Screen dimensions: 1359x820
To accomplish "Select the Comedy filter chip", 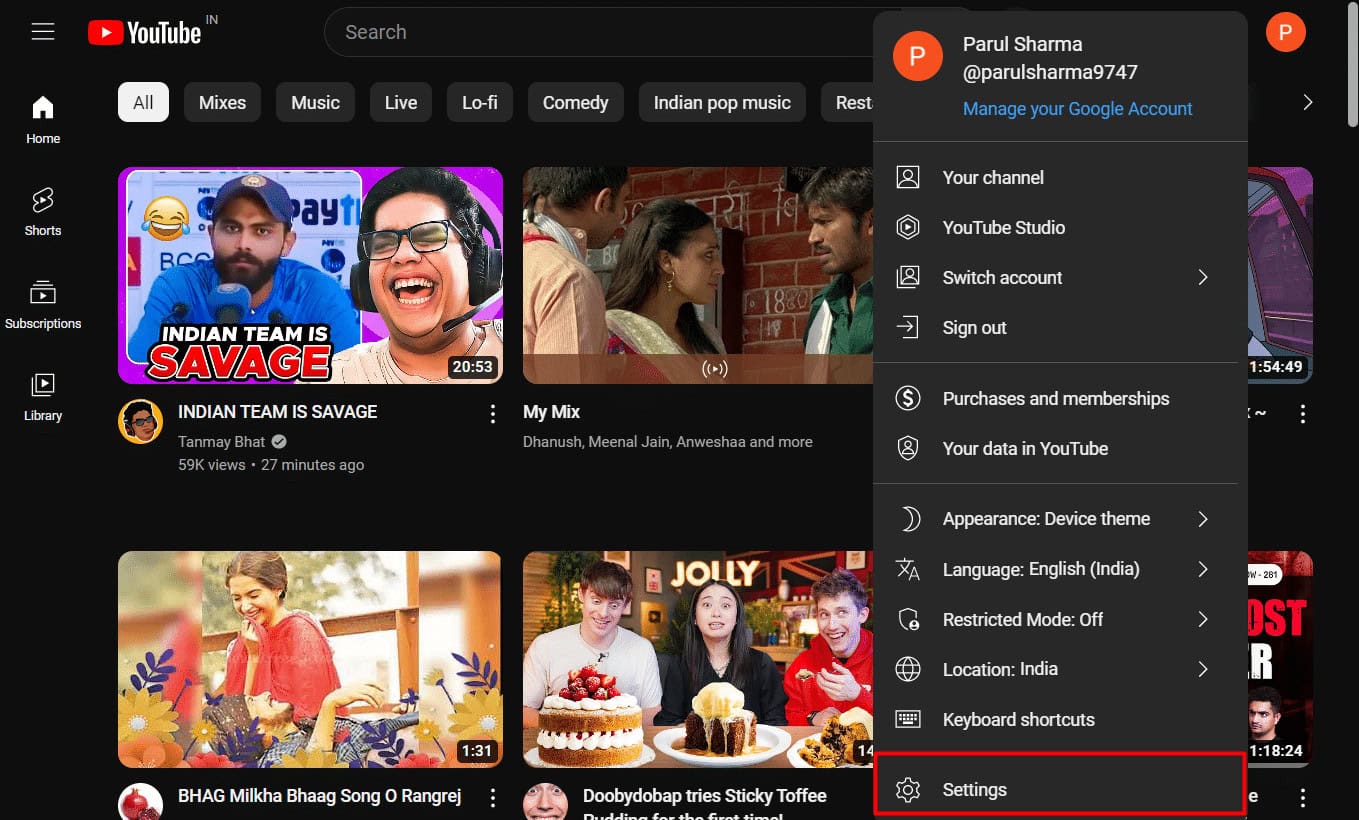I will [x=575, y=103].
